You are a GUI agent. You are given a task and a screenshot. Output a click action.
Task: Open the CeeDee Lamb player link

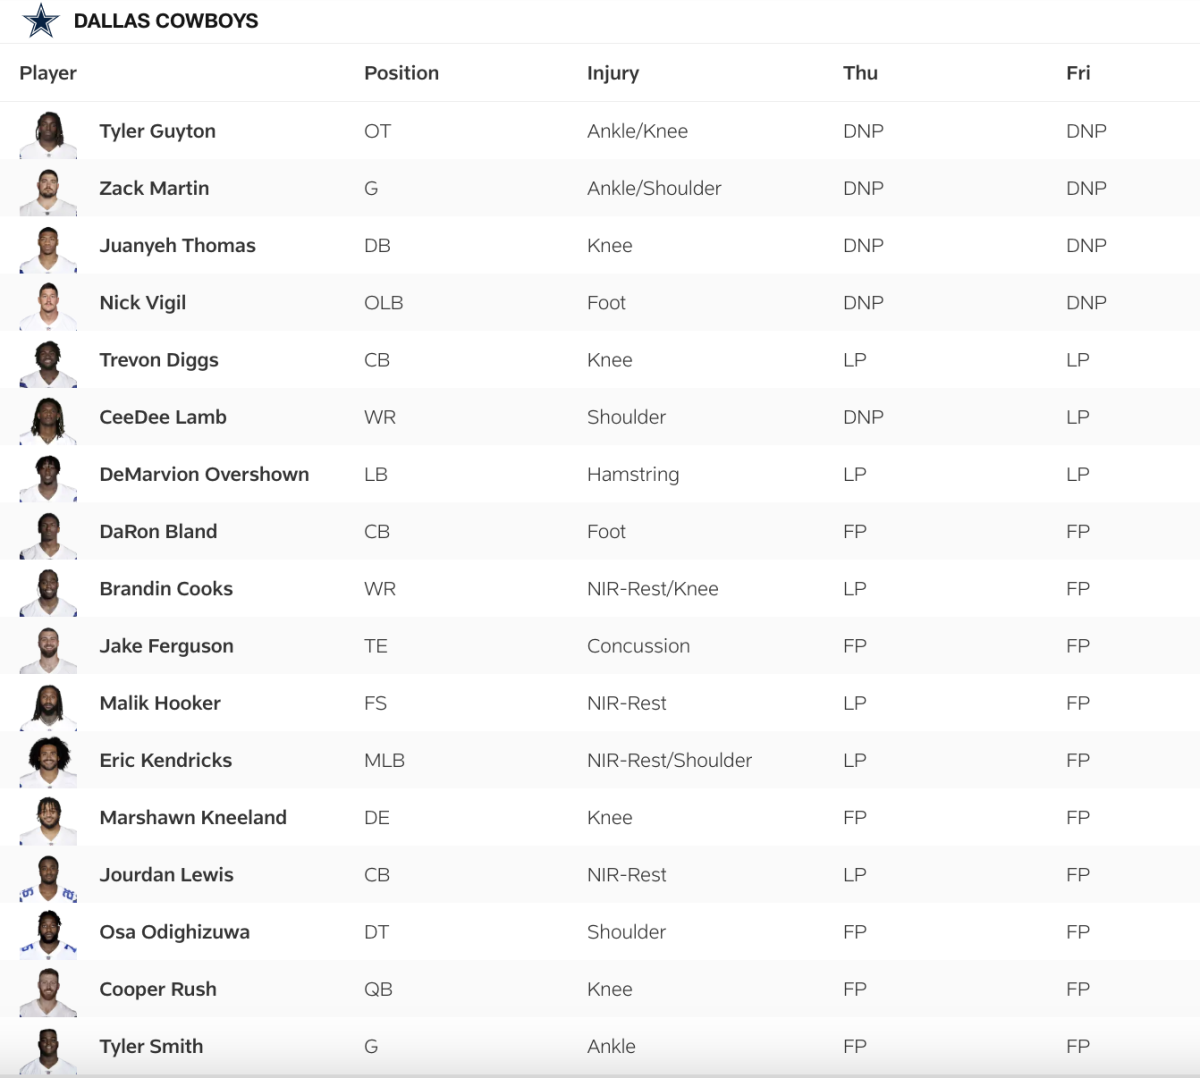(x=163, y=417)
